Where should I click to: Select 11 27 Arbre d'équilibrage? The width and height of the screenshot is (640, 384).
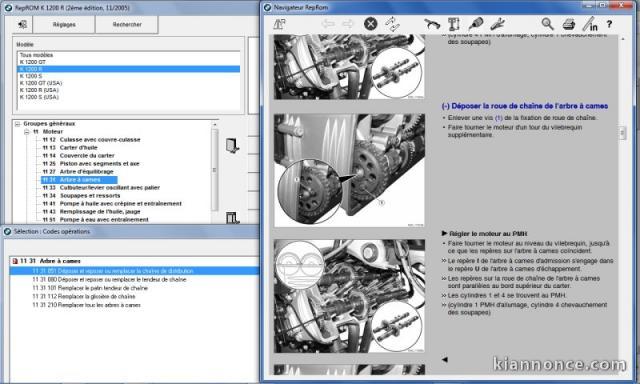[78, 171]
